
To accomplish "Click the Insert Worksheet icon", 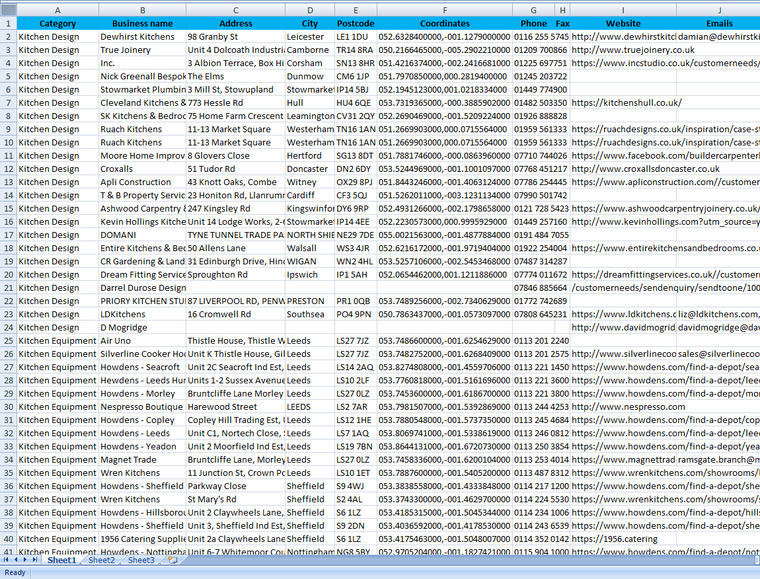I will [x=173, y=560].
